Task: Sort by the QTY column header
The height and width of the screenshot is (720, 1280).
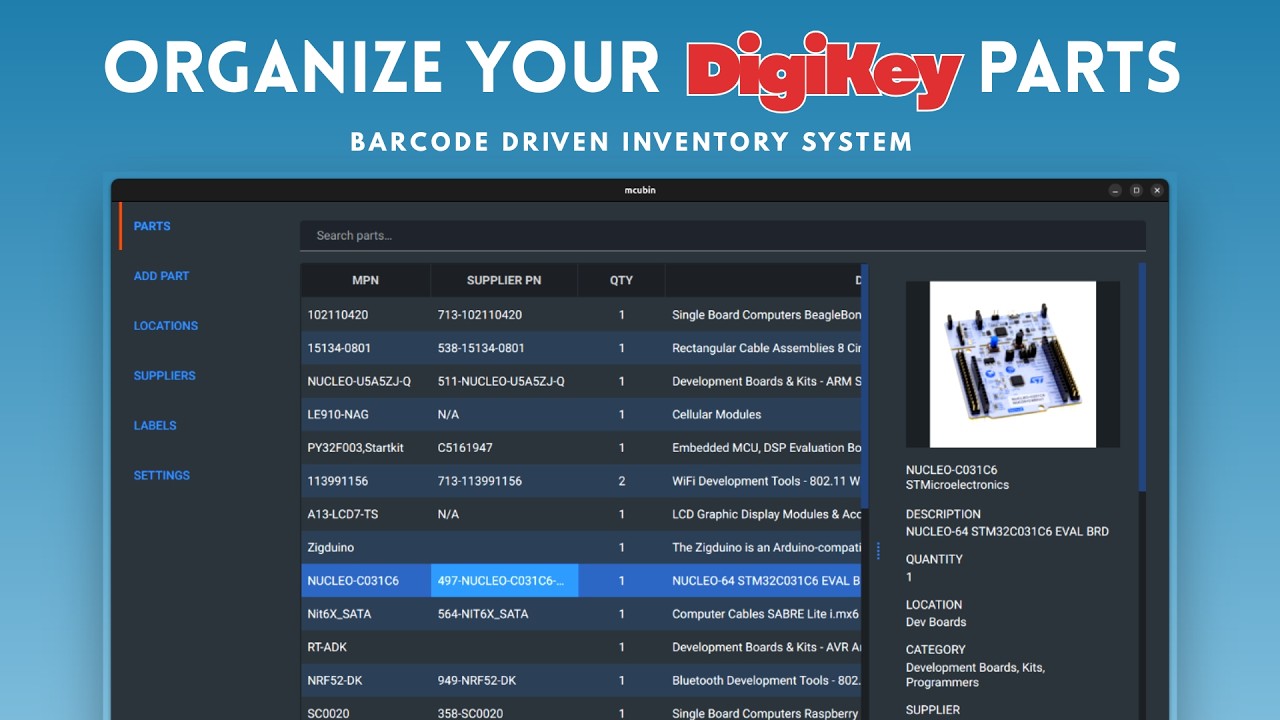Action: coord(621,280)
